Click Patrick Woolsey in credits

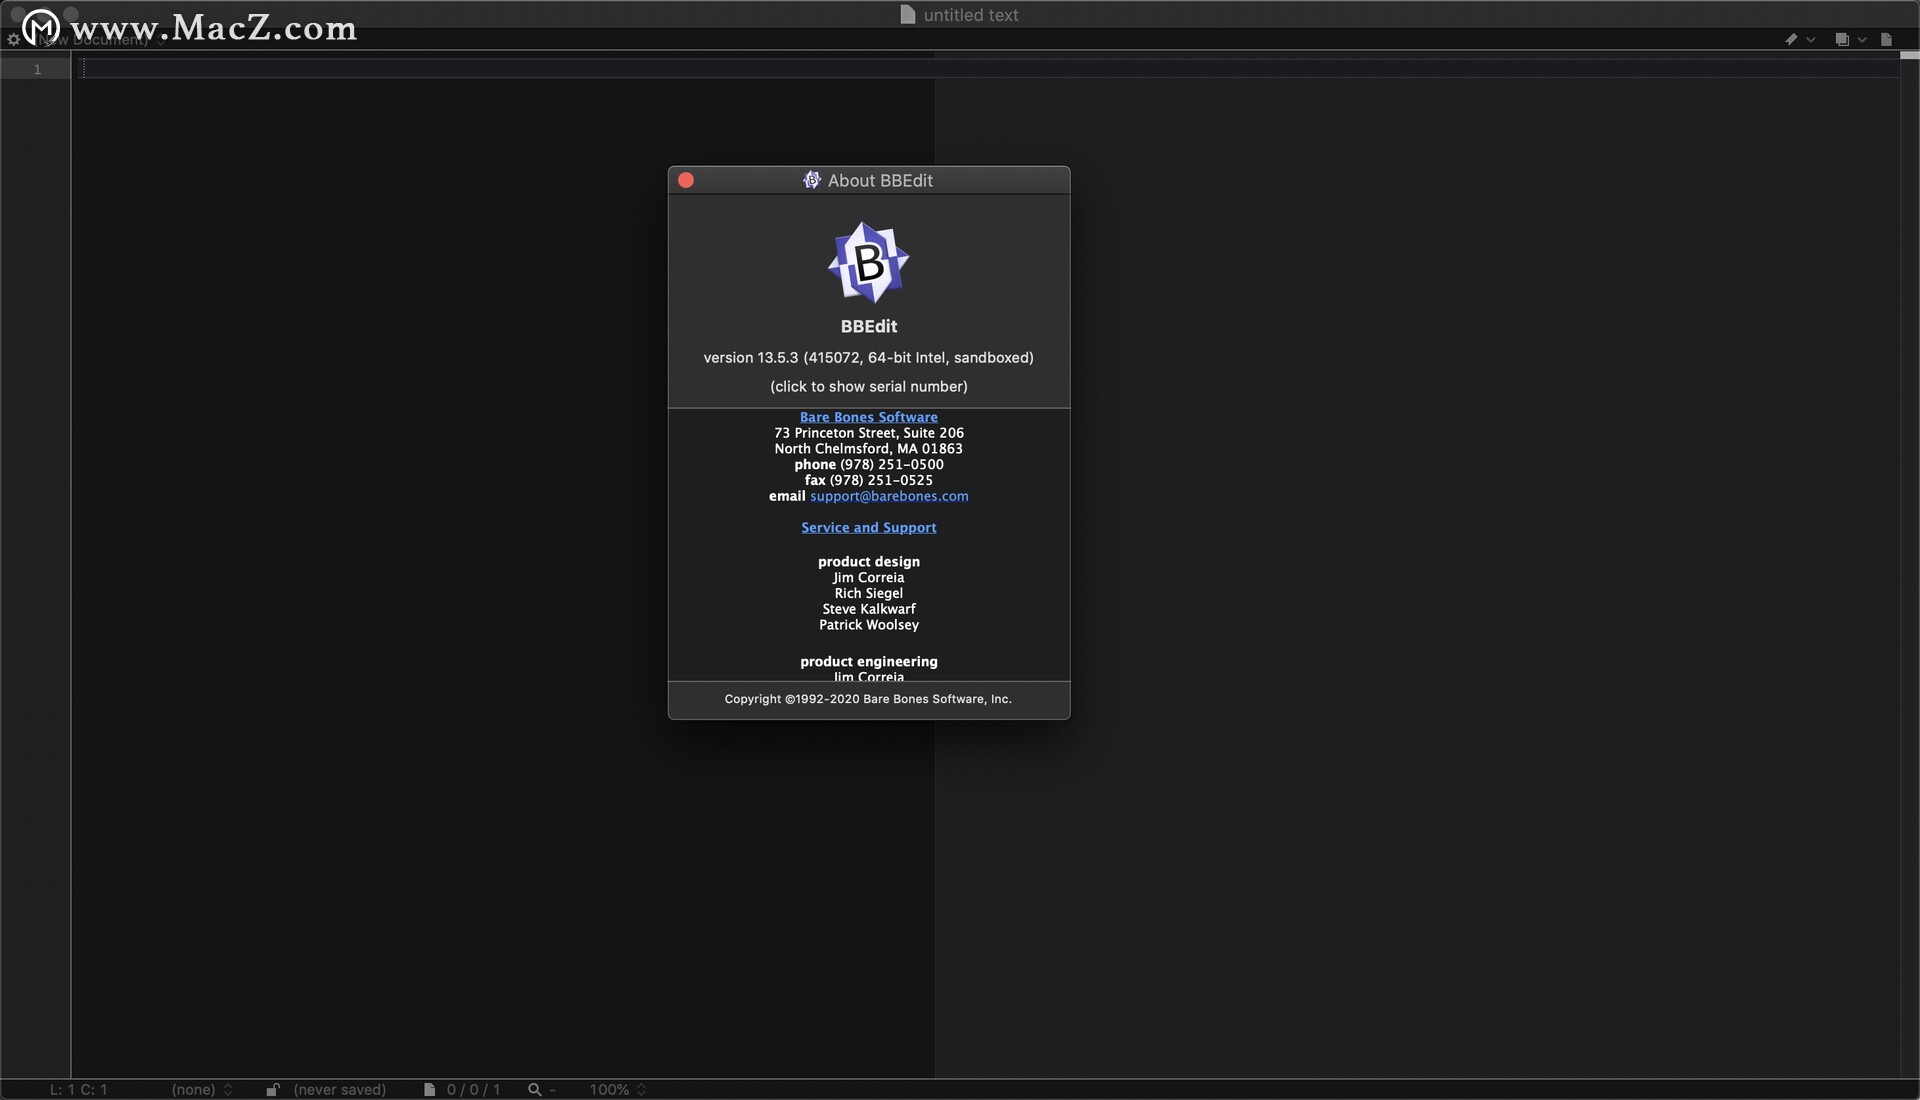[x=868, y=625]
